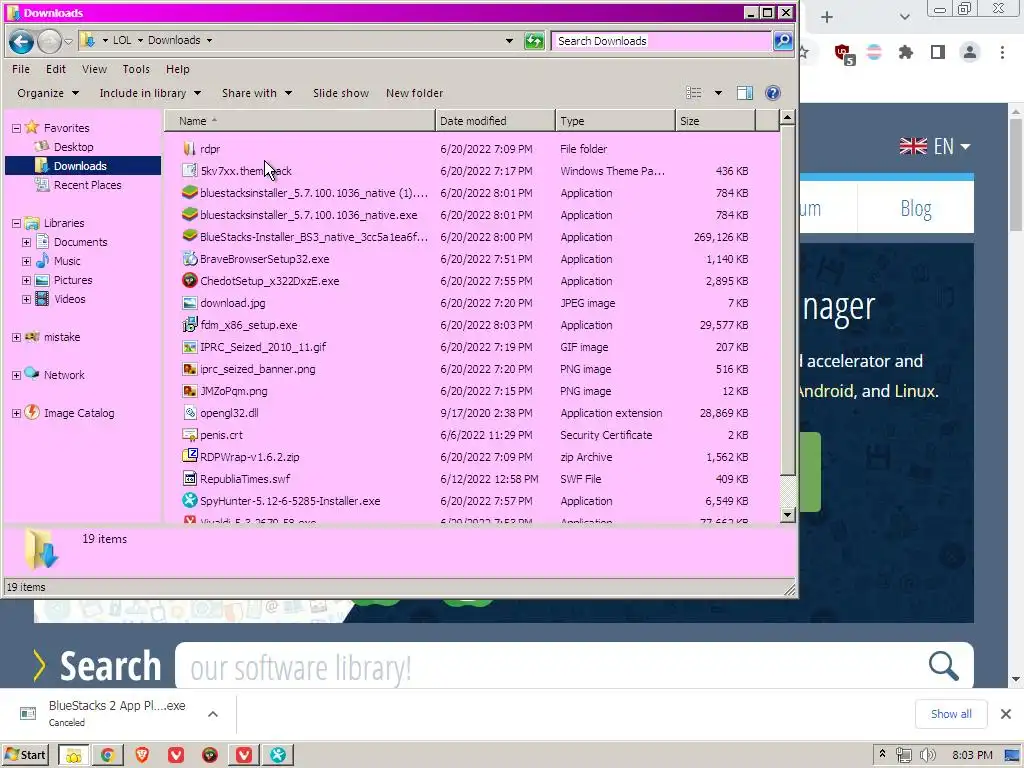Click the Start button
Screen dimensions: 1024x768
26,756
